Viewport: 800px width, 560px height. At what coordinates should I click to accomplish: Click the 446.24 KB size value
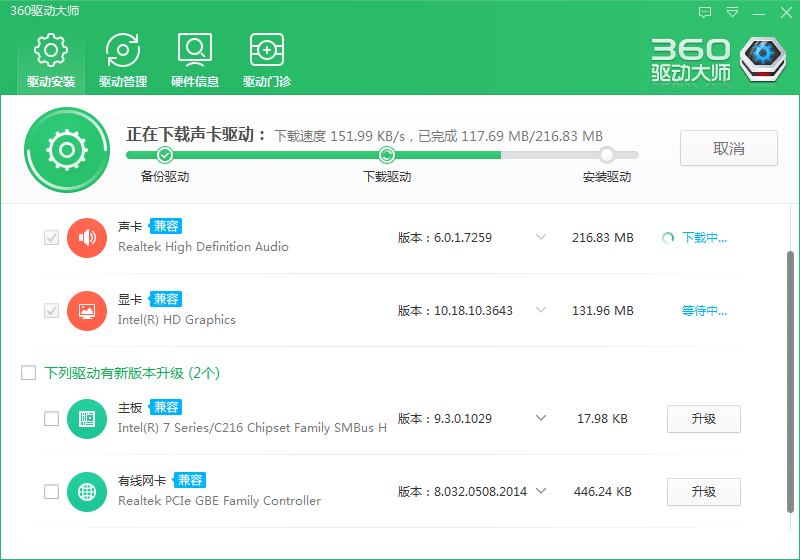coord(603,492)
